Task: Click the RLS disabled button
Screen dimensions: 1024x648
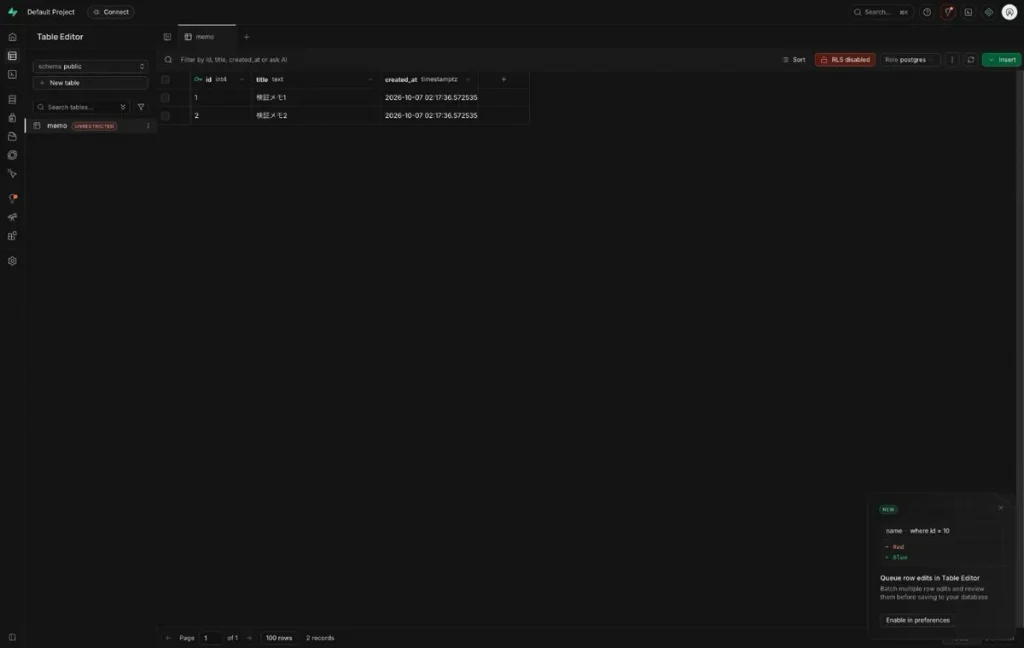Action: pyautogui.click(x=845, y=59)
